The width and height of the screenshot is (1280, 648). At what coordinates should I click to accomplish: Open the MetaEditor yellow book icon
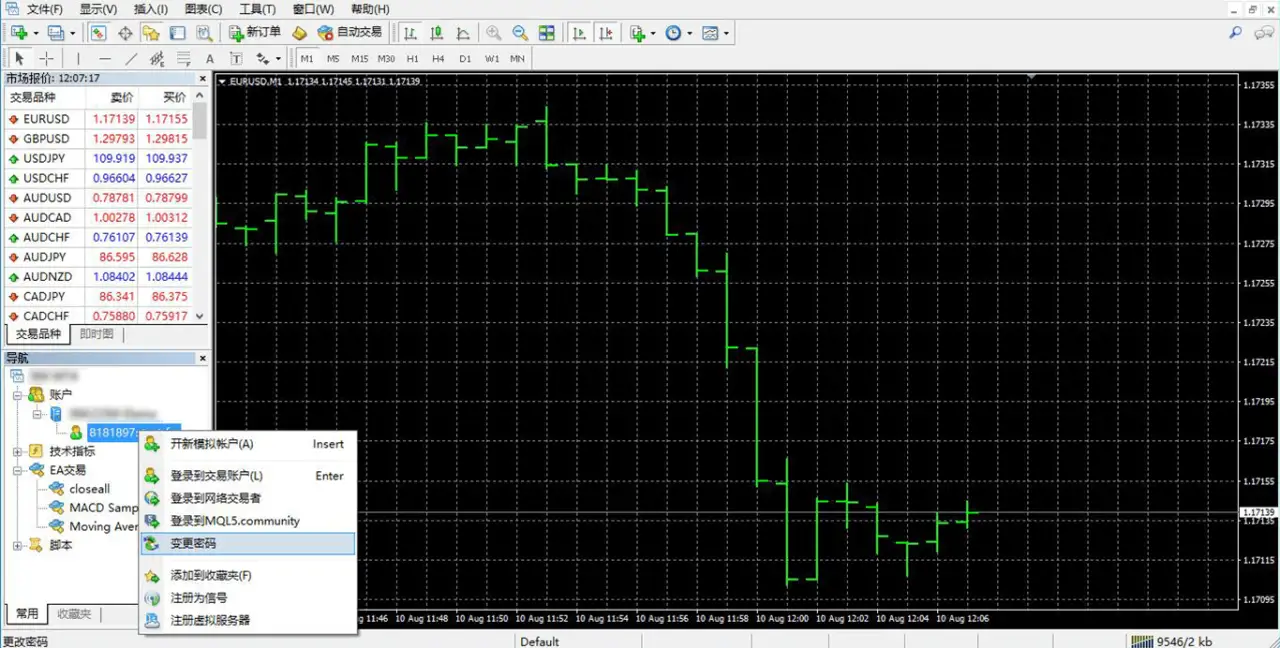(x=299, y=33)
